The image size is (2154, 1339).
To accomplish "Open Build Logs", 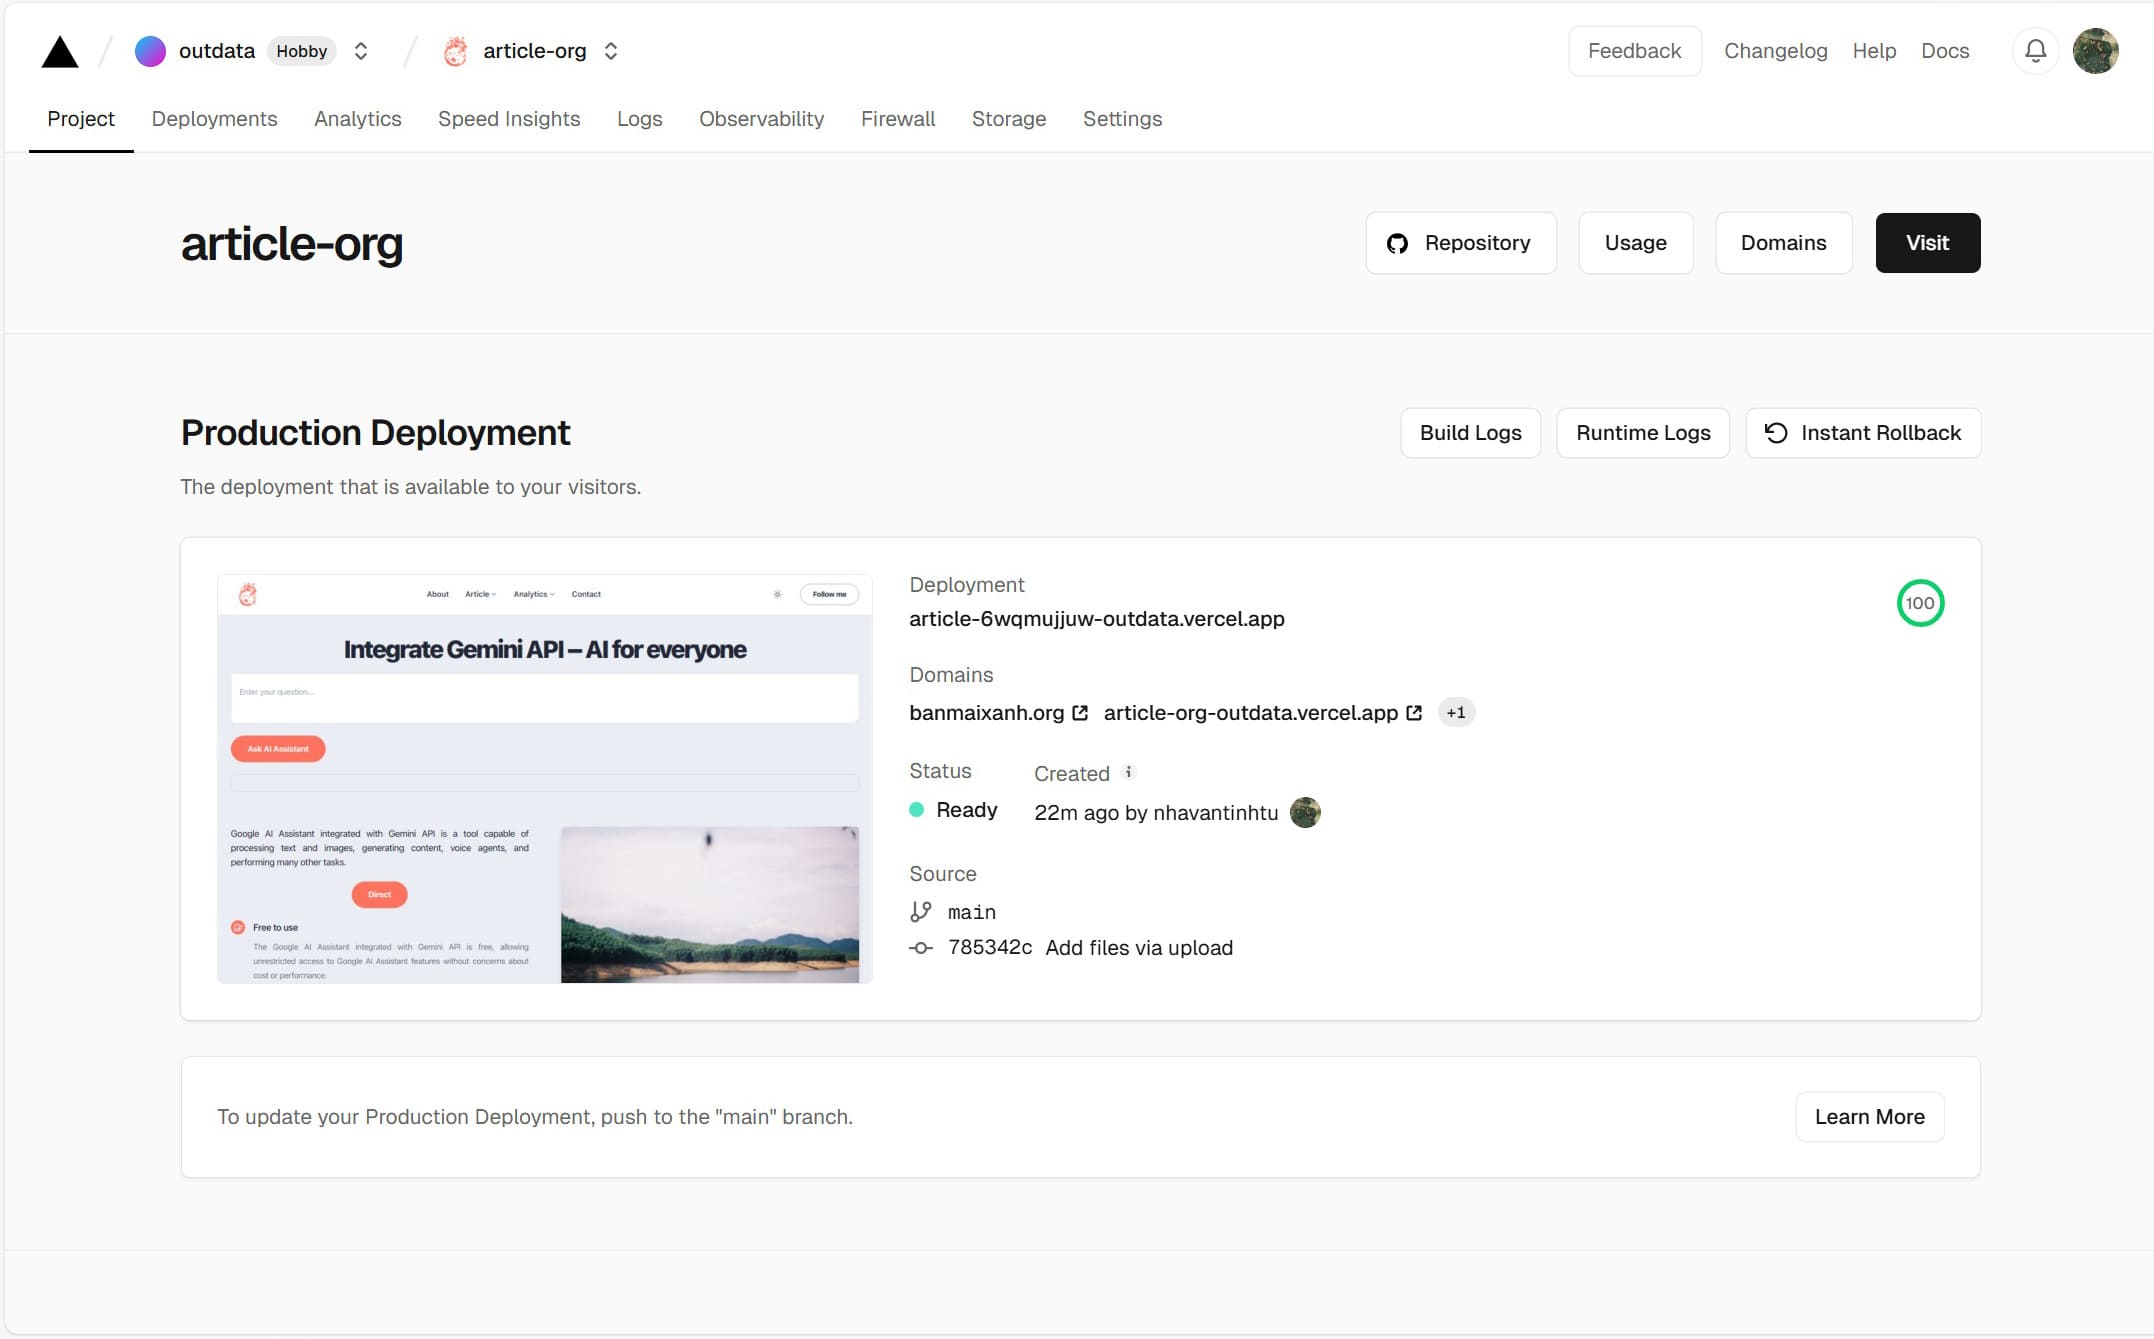I will pyautogui.click(x=1471, y=433).
